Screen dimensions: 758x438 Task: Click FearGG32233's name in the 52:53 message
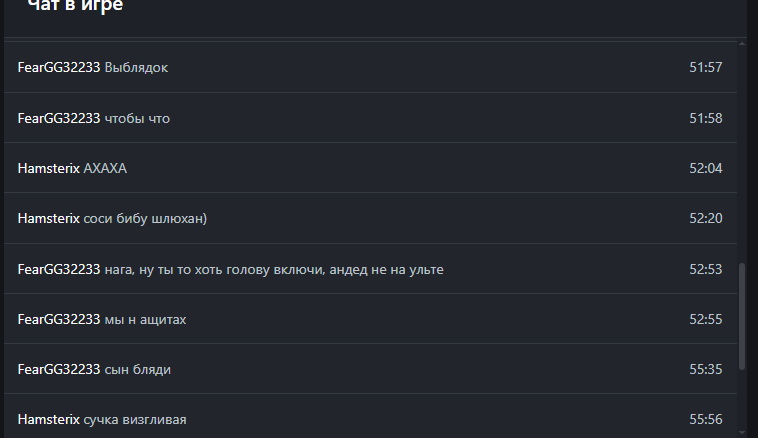(59, 269)
